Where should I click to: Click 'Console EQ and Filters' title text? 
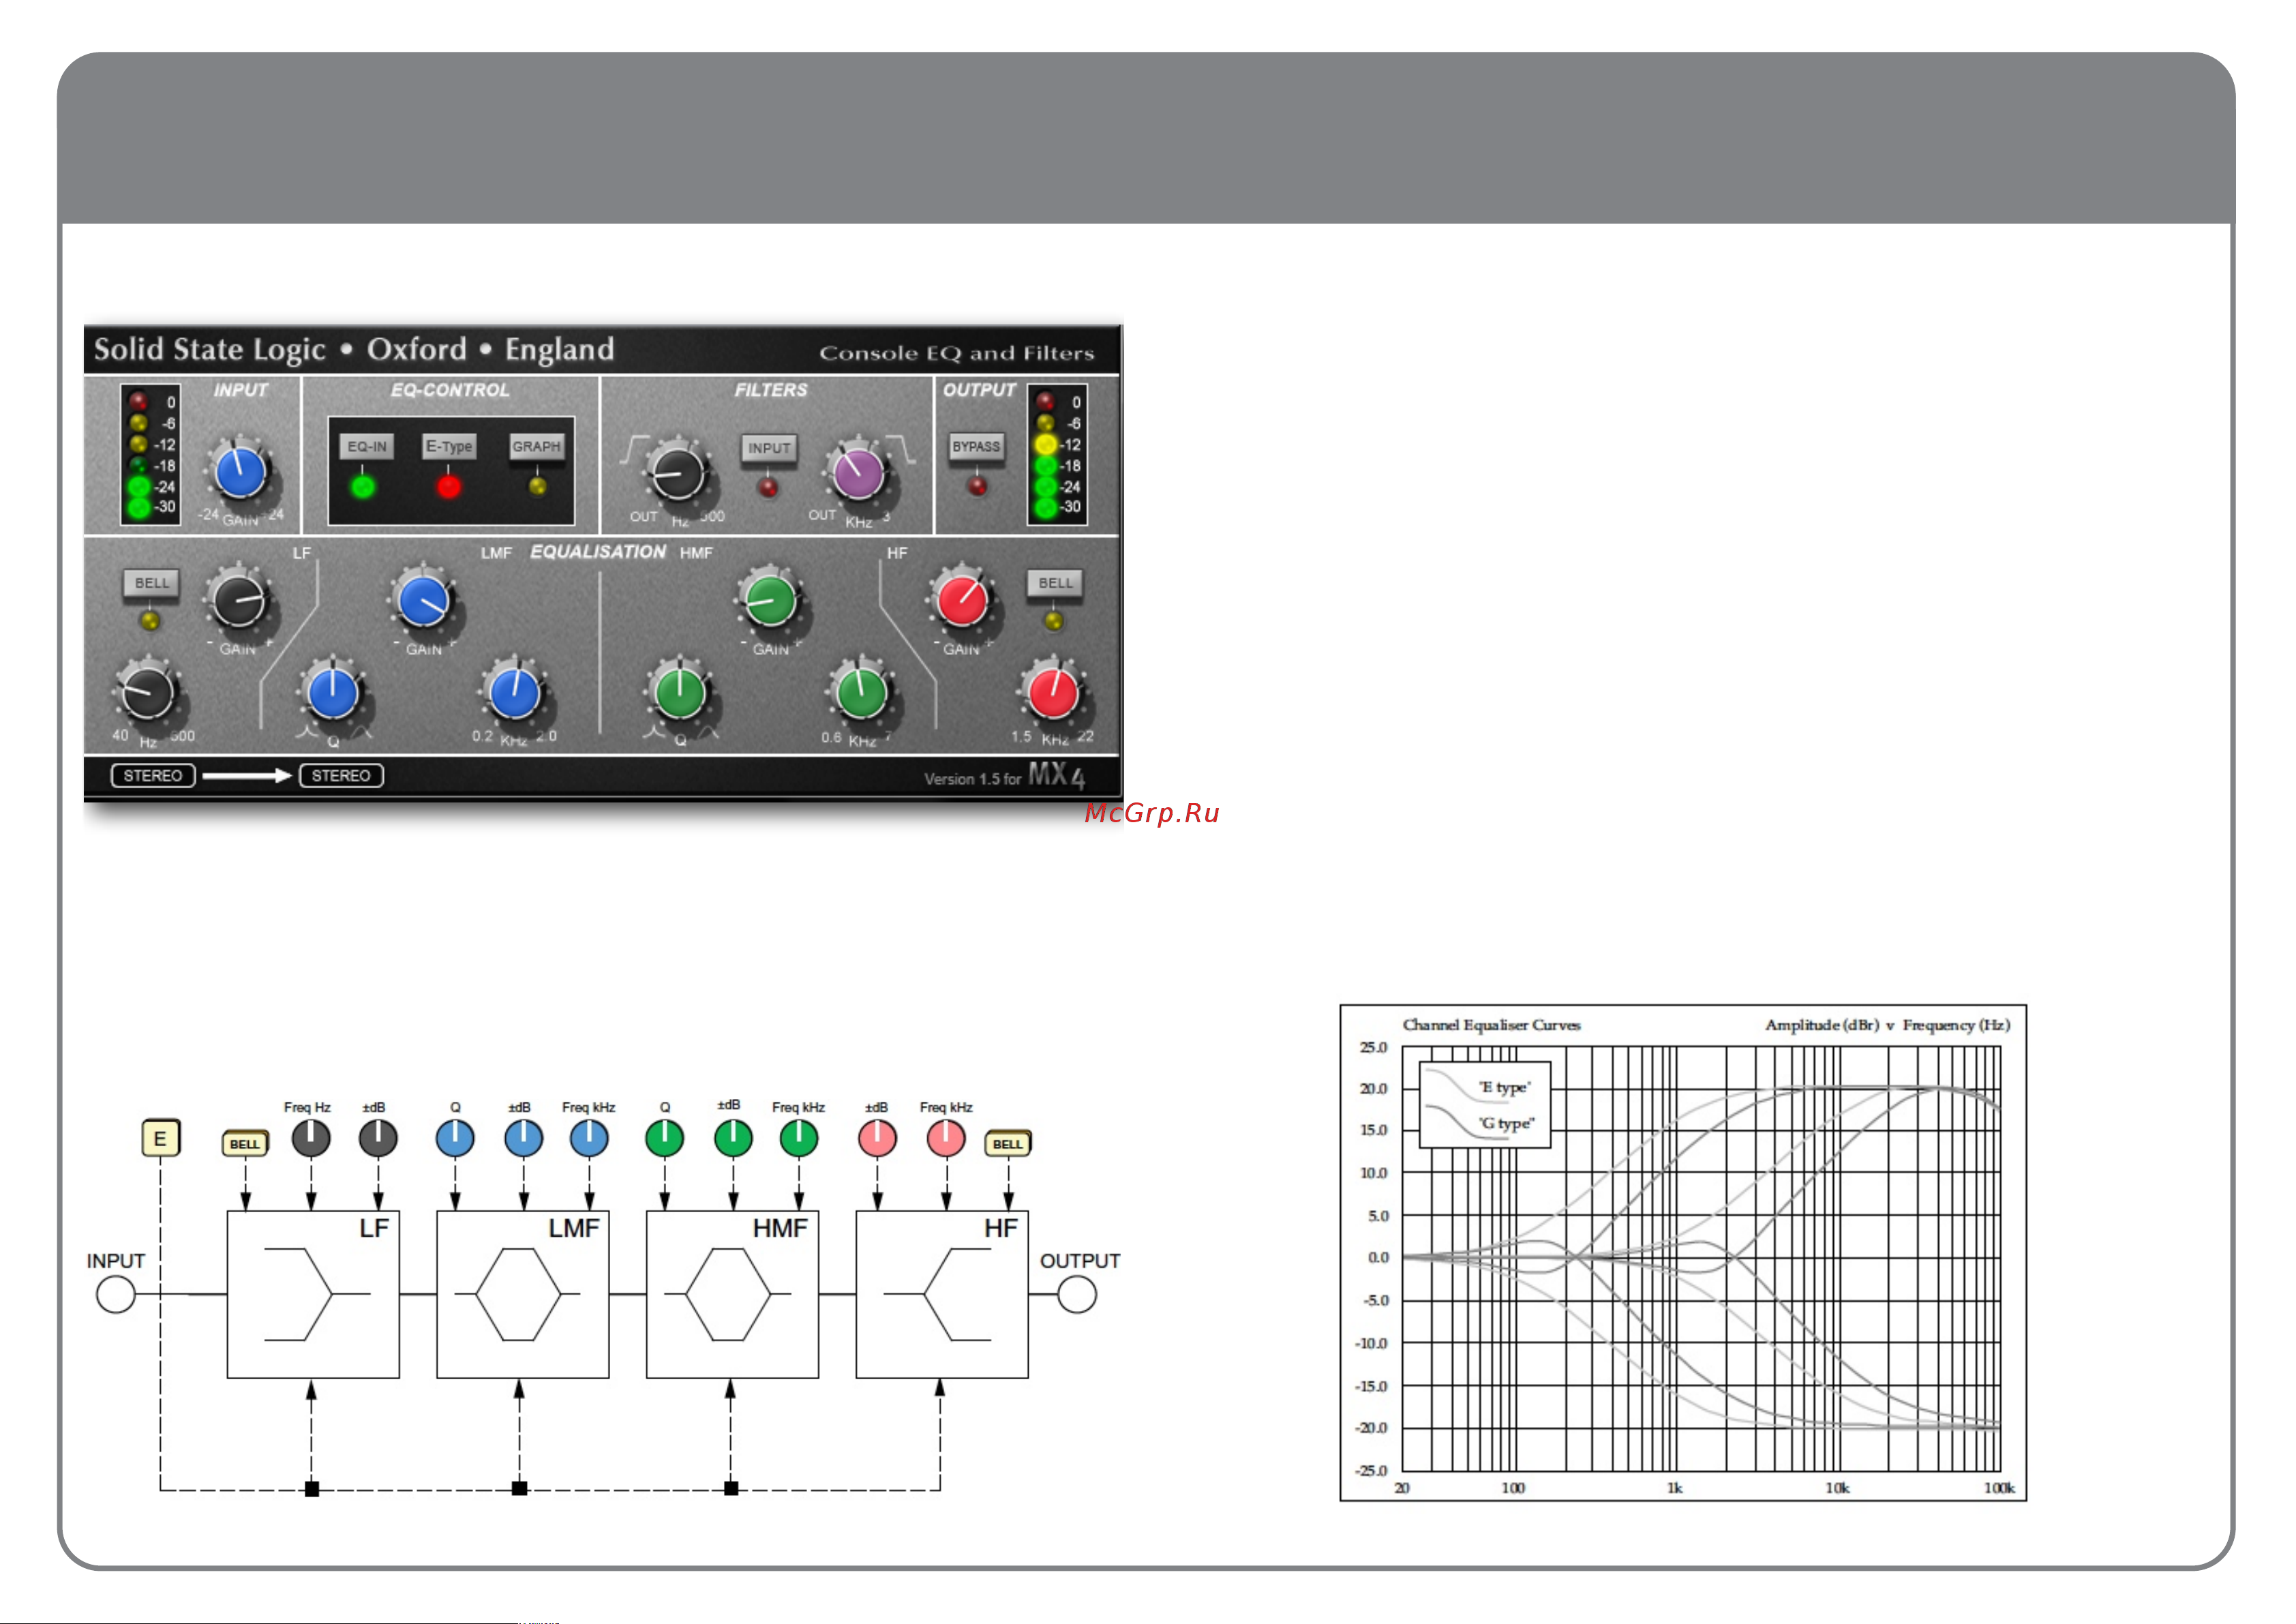pos(956,353)
